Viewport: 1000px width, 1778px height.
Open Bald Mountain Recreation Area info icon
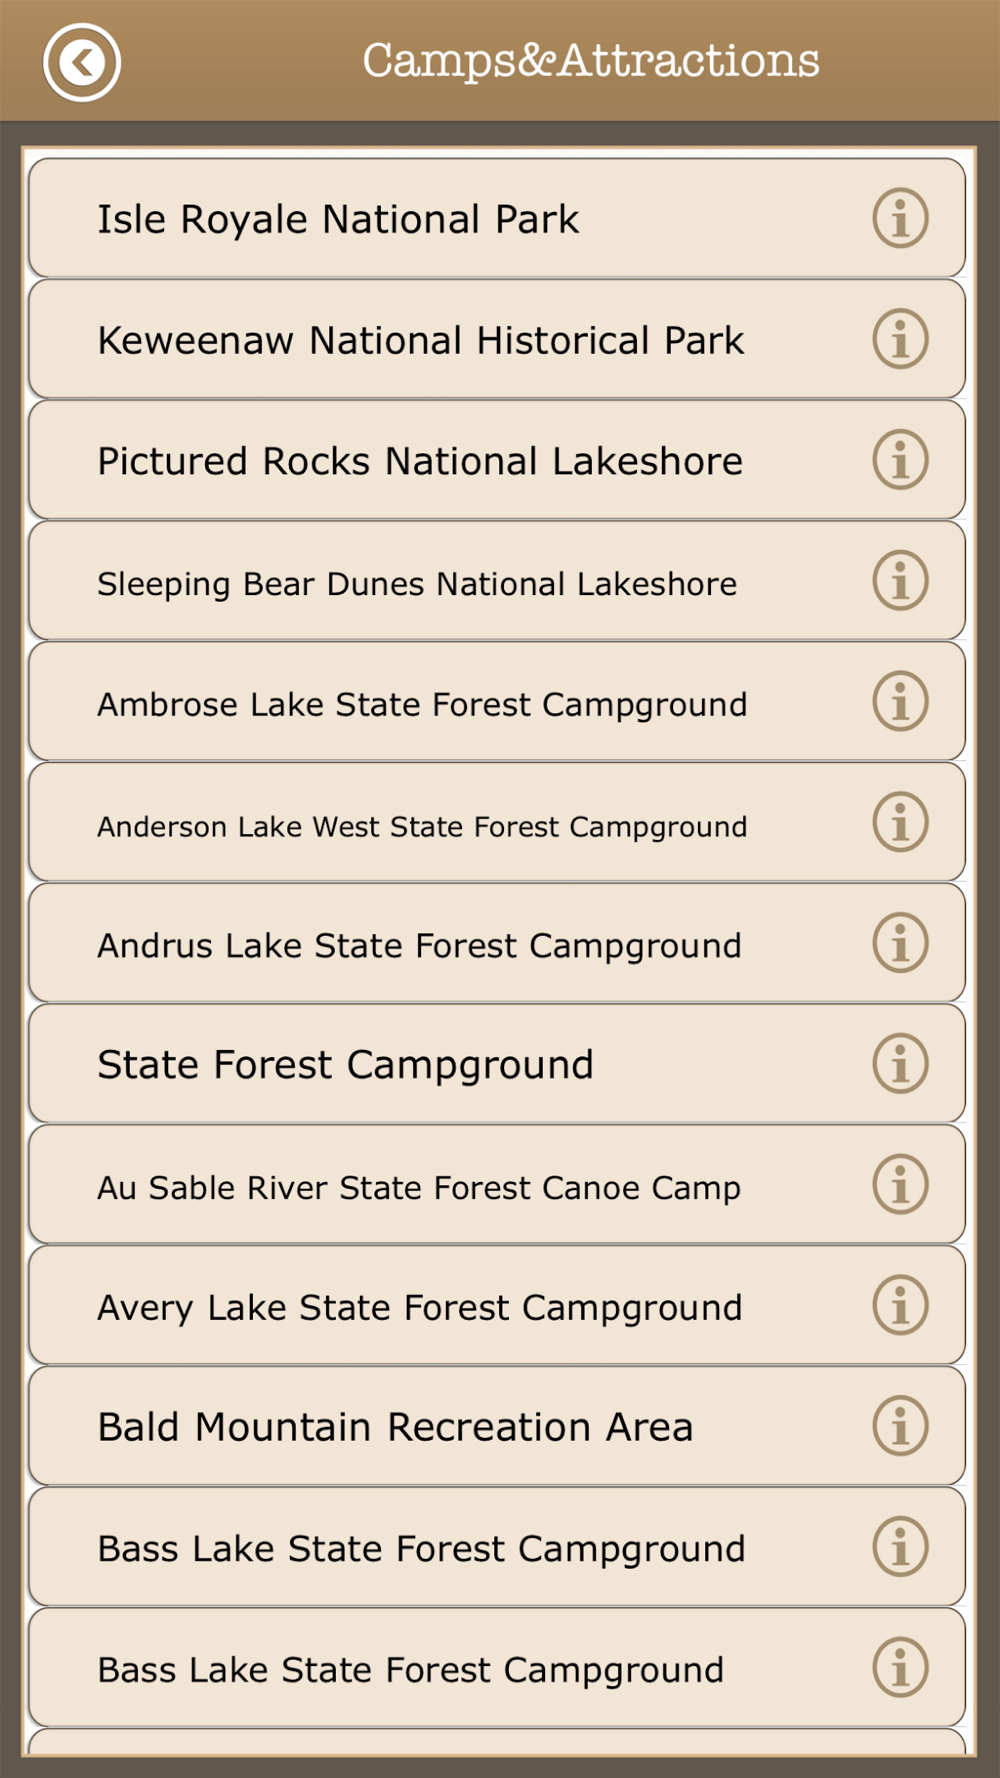tap(900, 1426)
